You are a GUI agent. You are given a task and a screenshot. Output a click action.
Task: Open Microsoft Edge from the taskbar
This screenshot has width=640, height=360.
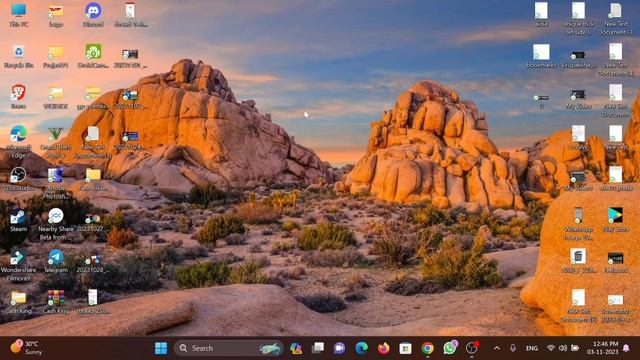(x=361, y=348)
